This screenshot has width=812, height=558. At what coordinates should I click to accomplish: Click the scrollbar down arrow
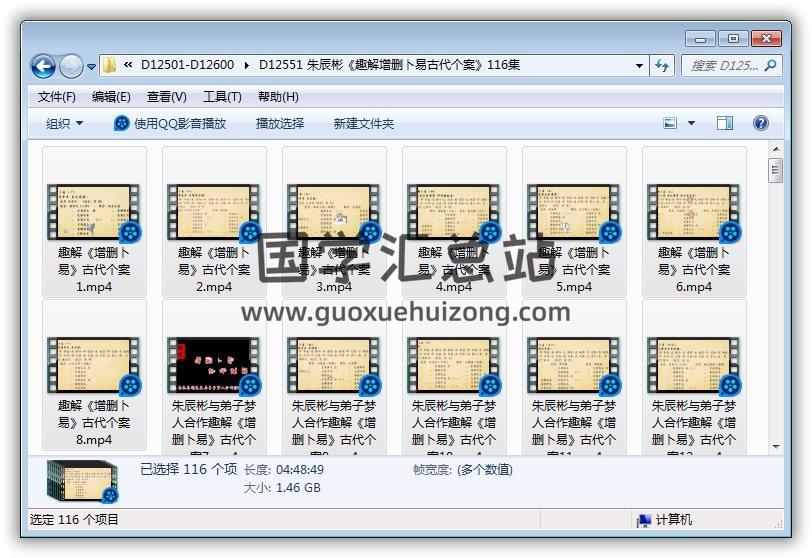pyautogui.click(x=776, y=446)
